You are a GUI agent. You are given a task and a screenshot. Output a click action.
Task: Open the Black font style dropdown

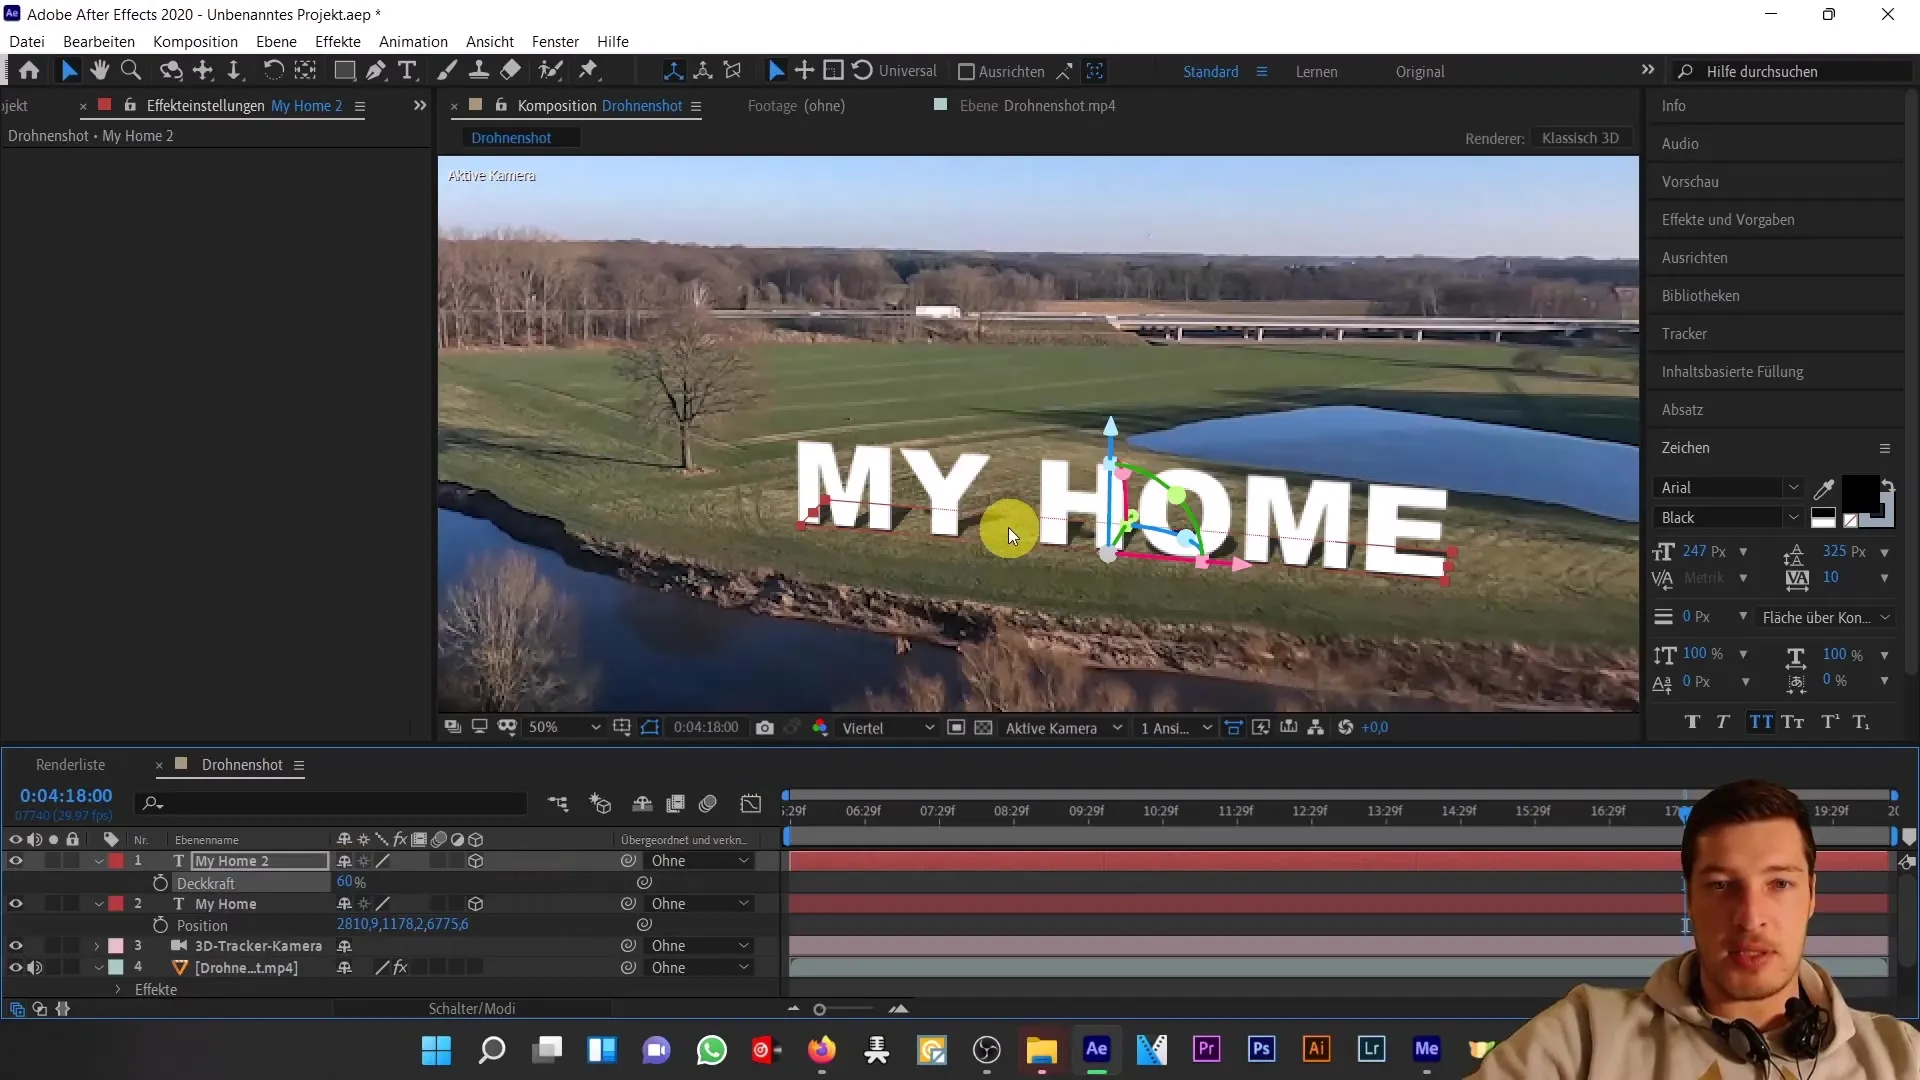tap(1728, 518)
